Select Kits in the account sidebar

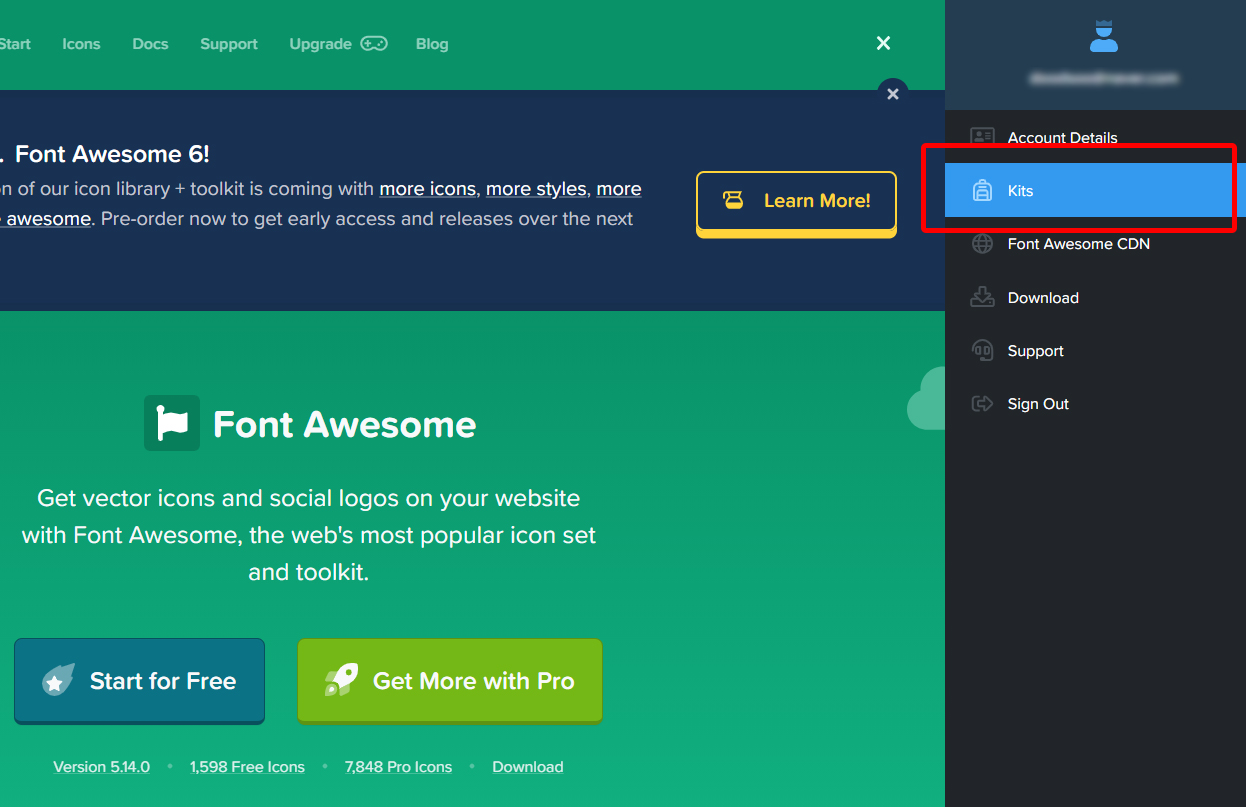pyautogui.click(x=1095, y=190)
